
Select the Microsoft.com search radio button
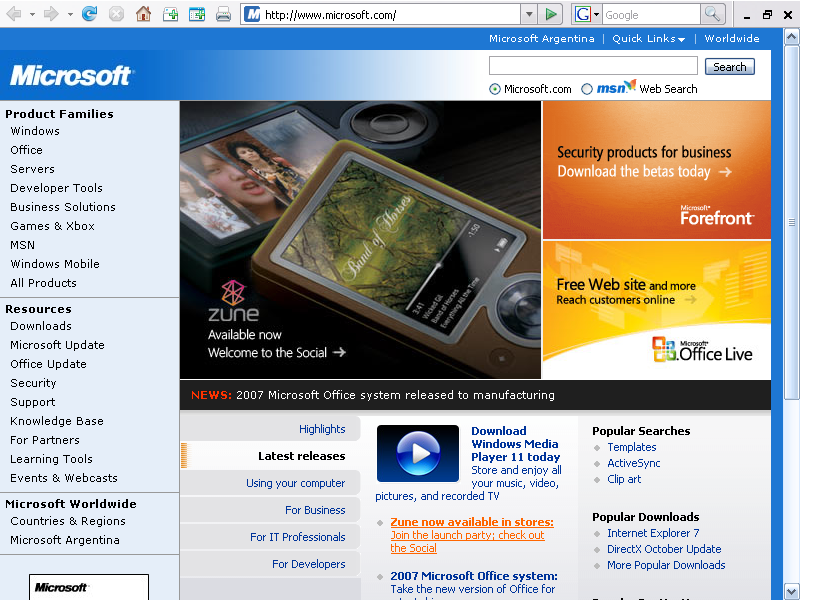(495, 89)
